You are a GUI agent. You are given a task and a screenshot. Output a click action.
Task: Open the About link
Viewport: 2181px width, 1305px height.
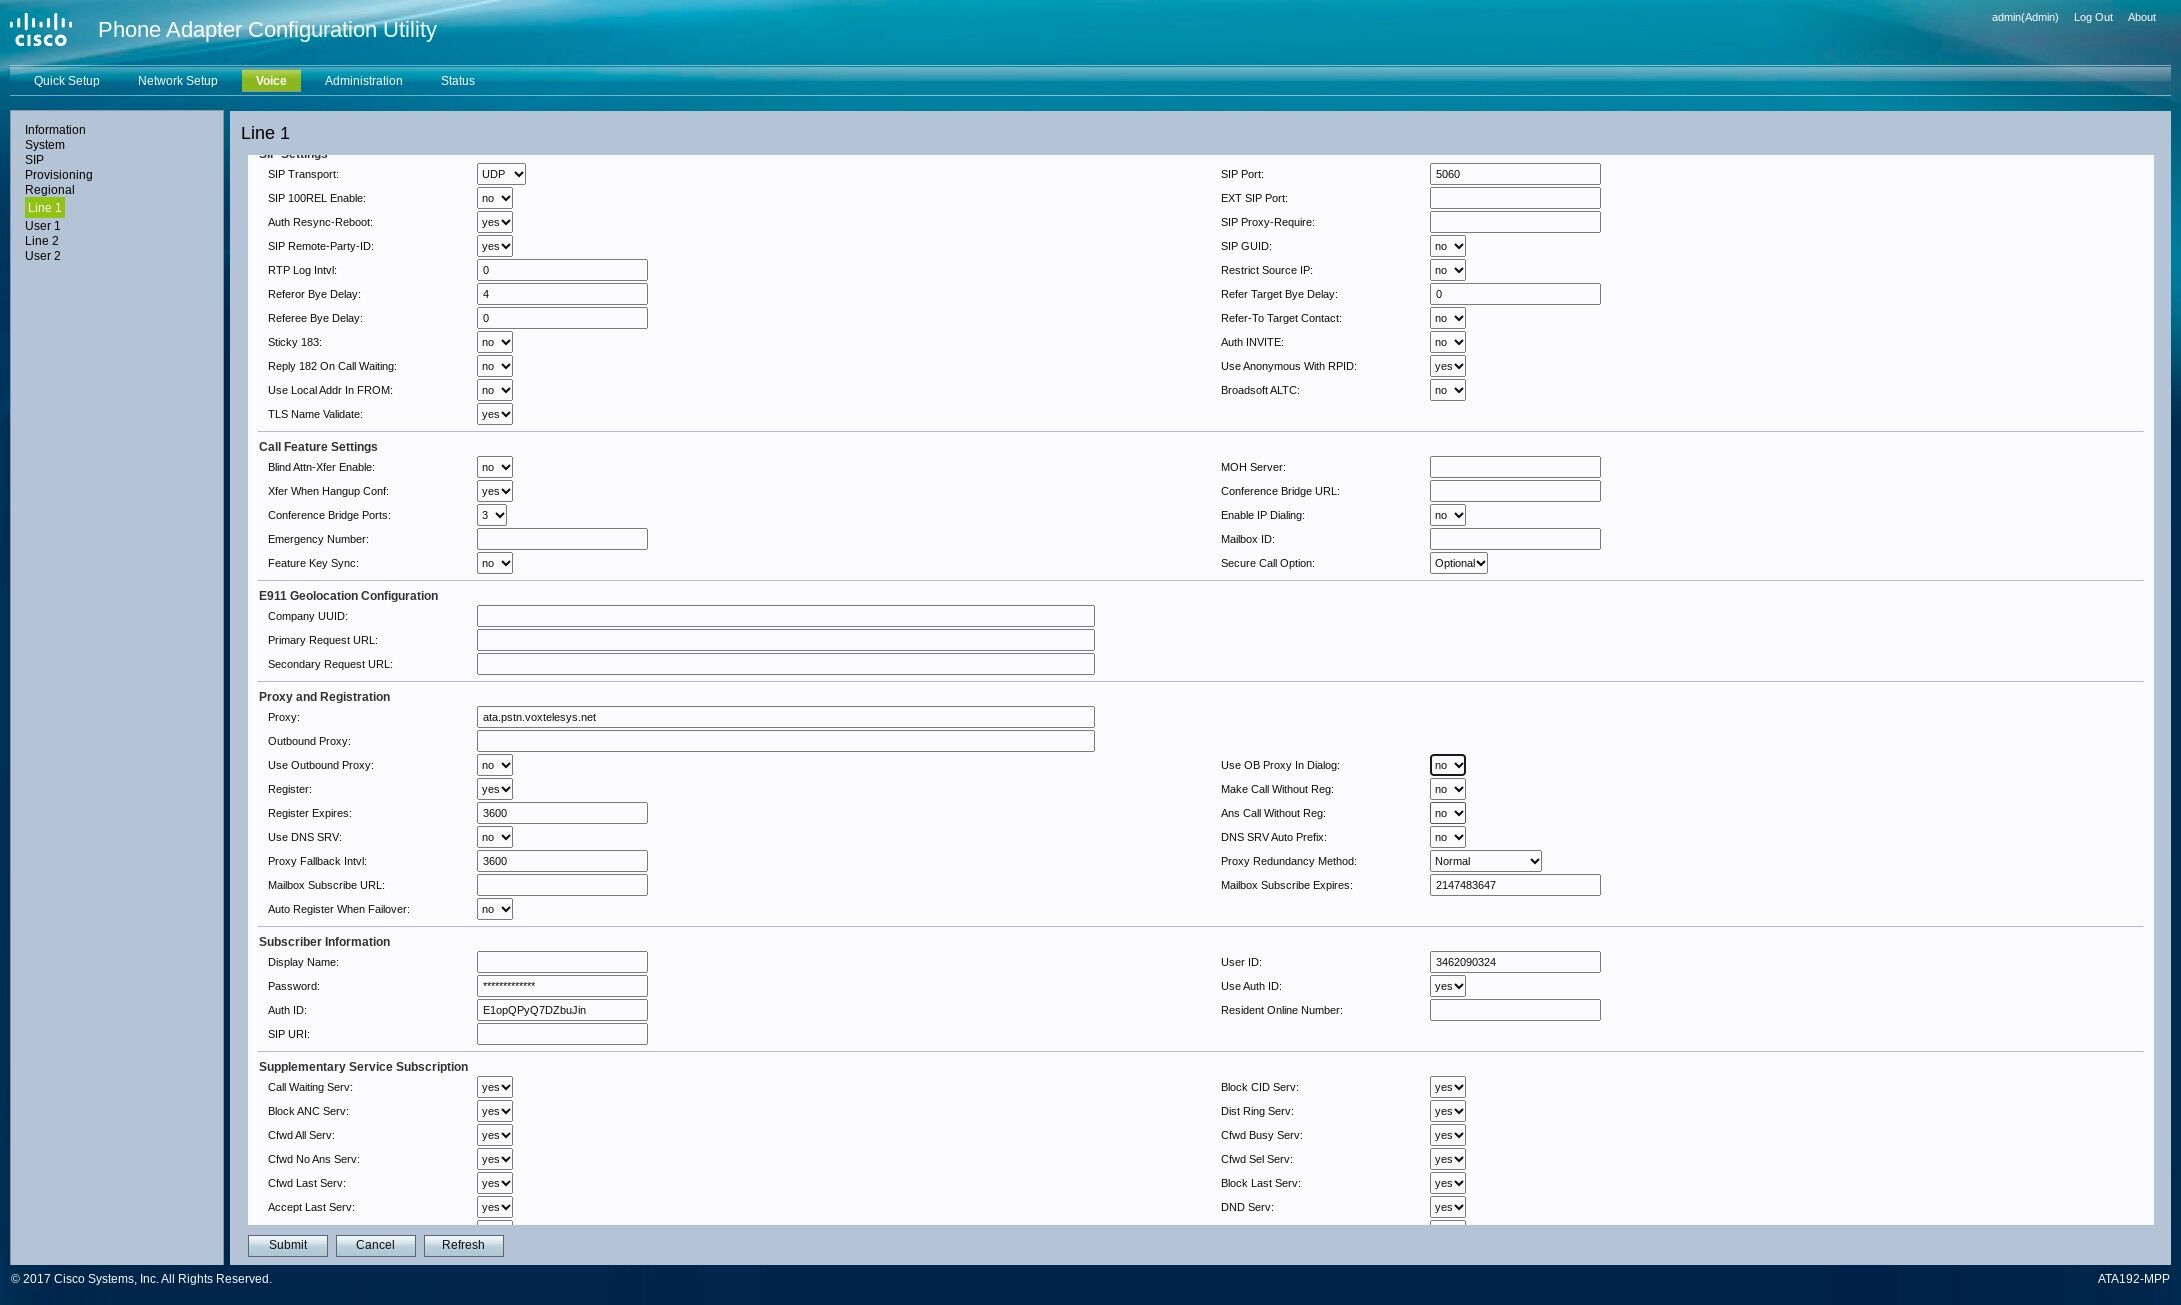click(x=2142, y=17)
